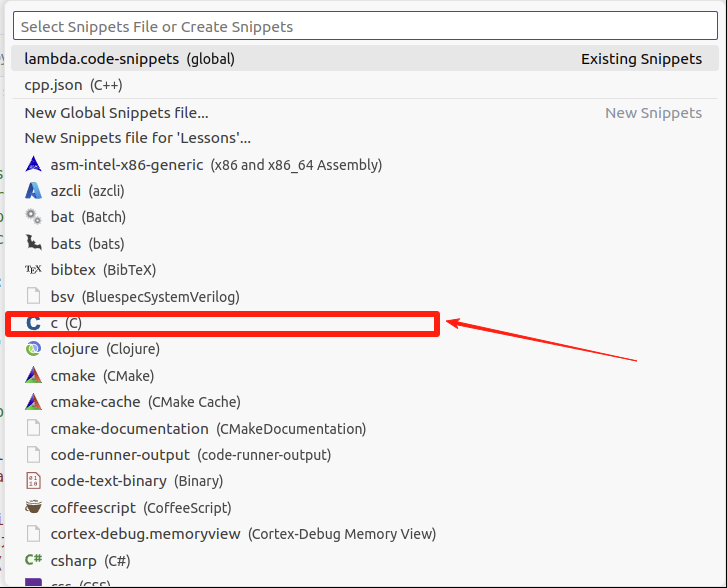Click the asm-intel-x86-generic assembly icon
This screenshot has width=727, height=588.
pos(33,165)
